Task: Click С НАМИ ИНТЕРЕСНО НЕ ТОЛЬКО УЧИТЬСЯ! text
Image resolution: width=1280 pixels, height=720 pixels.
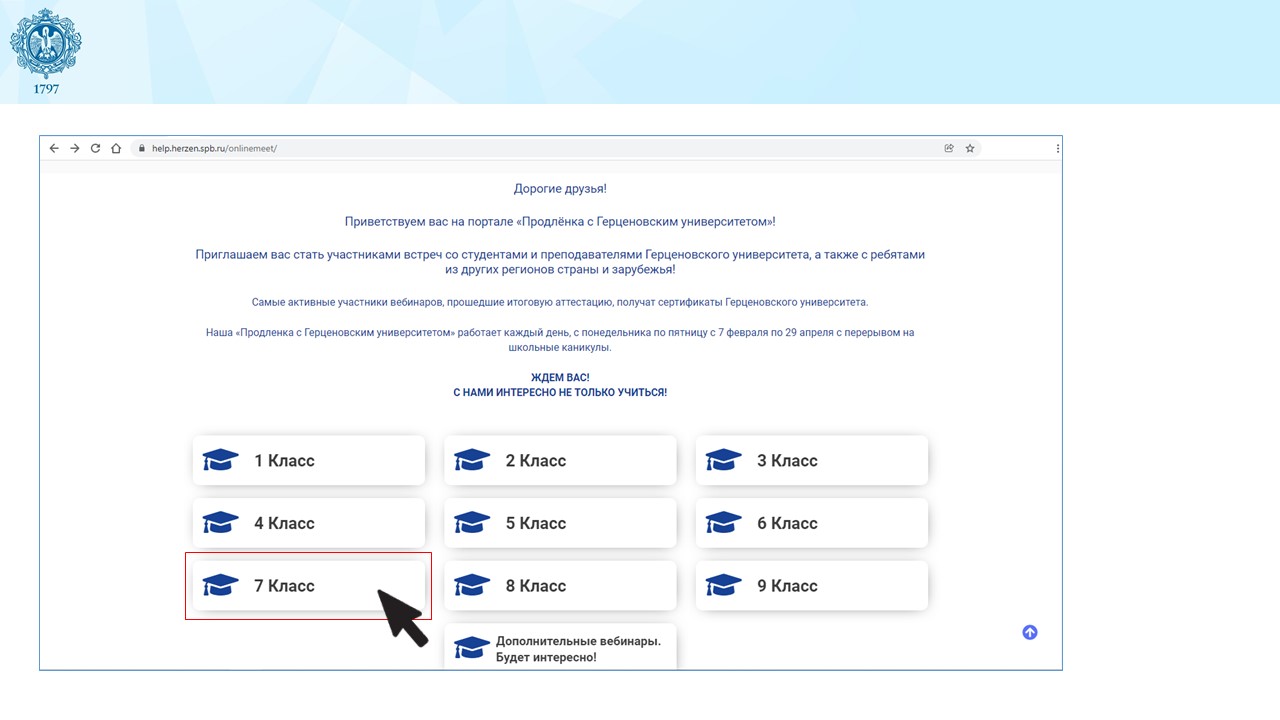Action: pos(560,393)
